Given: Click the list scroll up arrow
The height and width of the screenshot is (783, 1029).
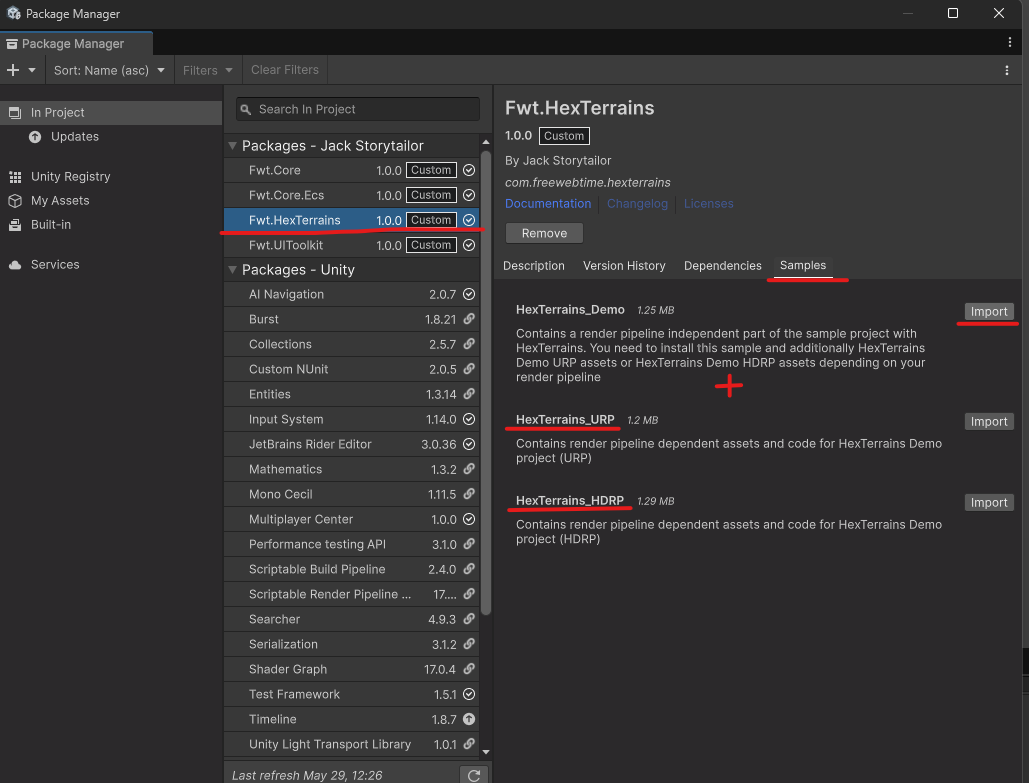Looking at the screenshot, I should pos(486,142).
